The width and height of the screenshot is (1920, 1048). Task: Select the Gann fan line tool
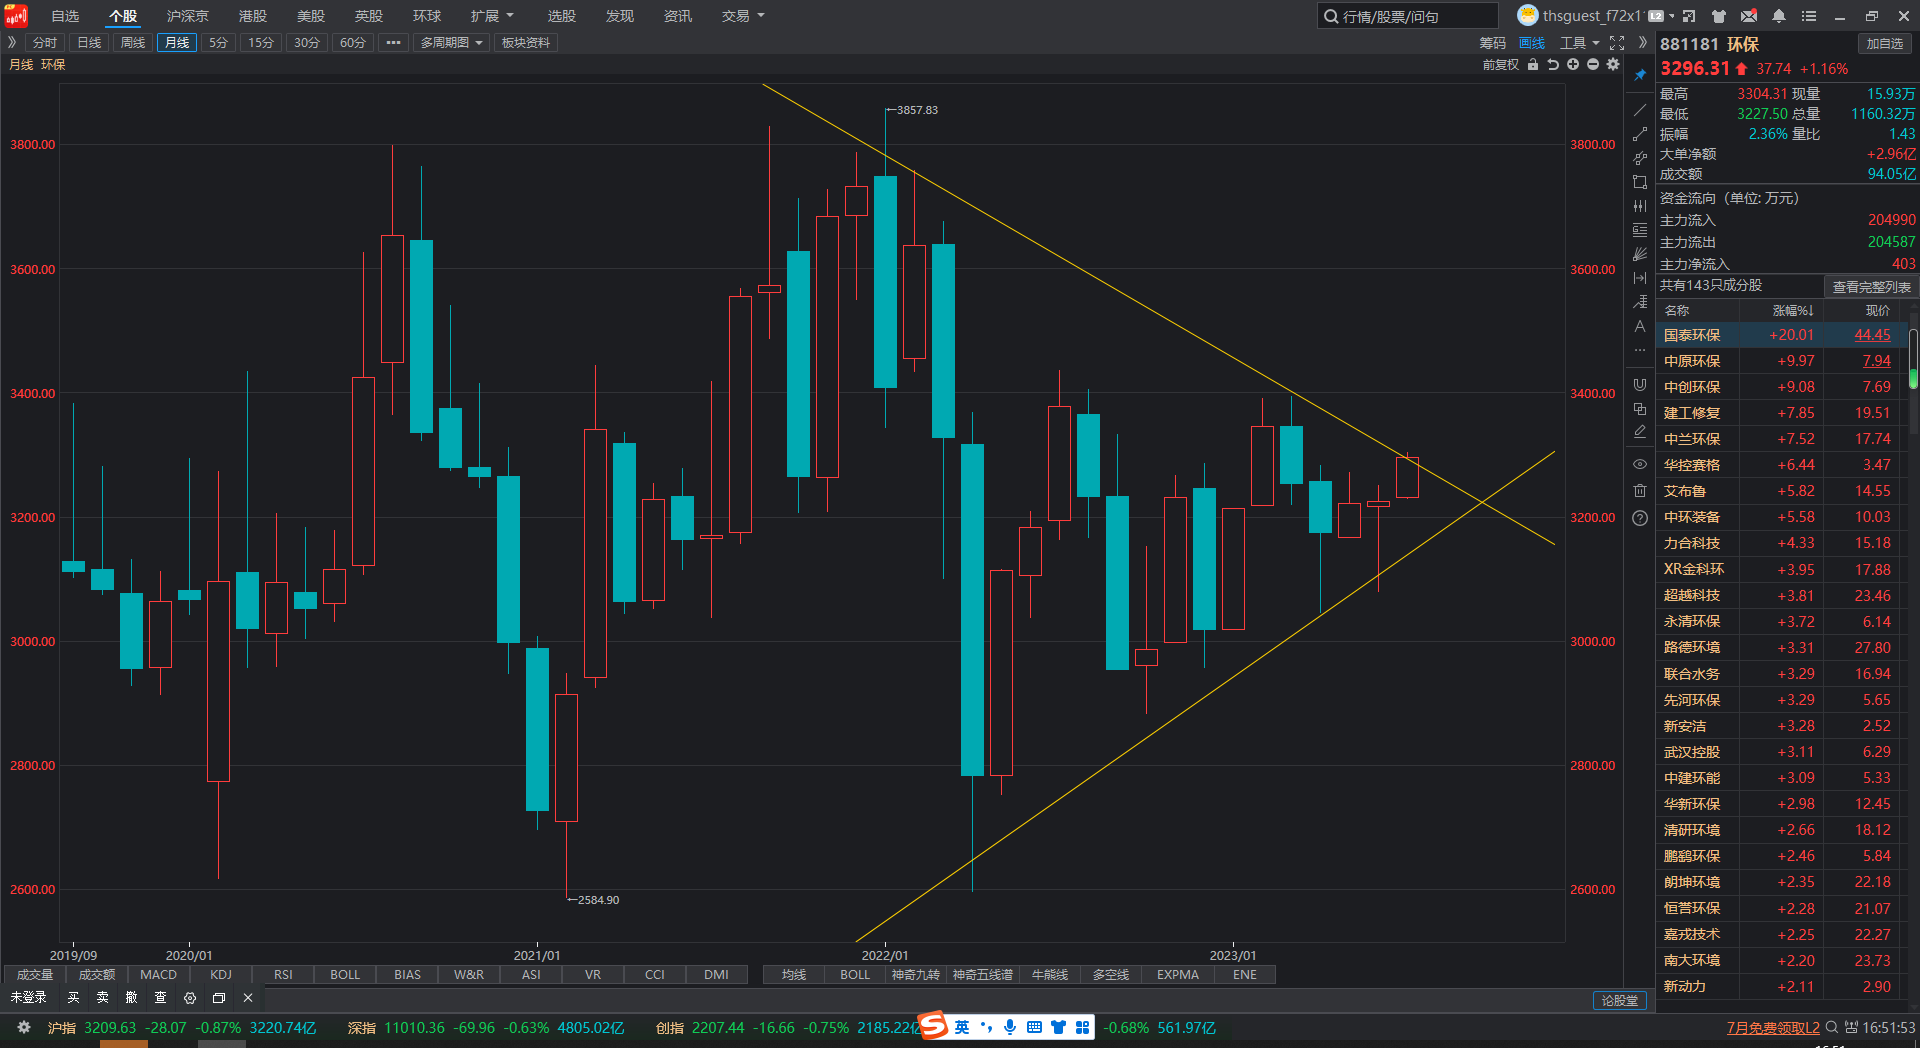[1640, 254]
